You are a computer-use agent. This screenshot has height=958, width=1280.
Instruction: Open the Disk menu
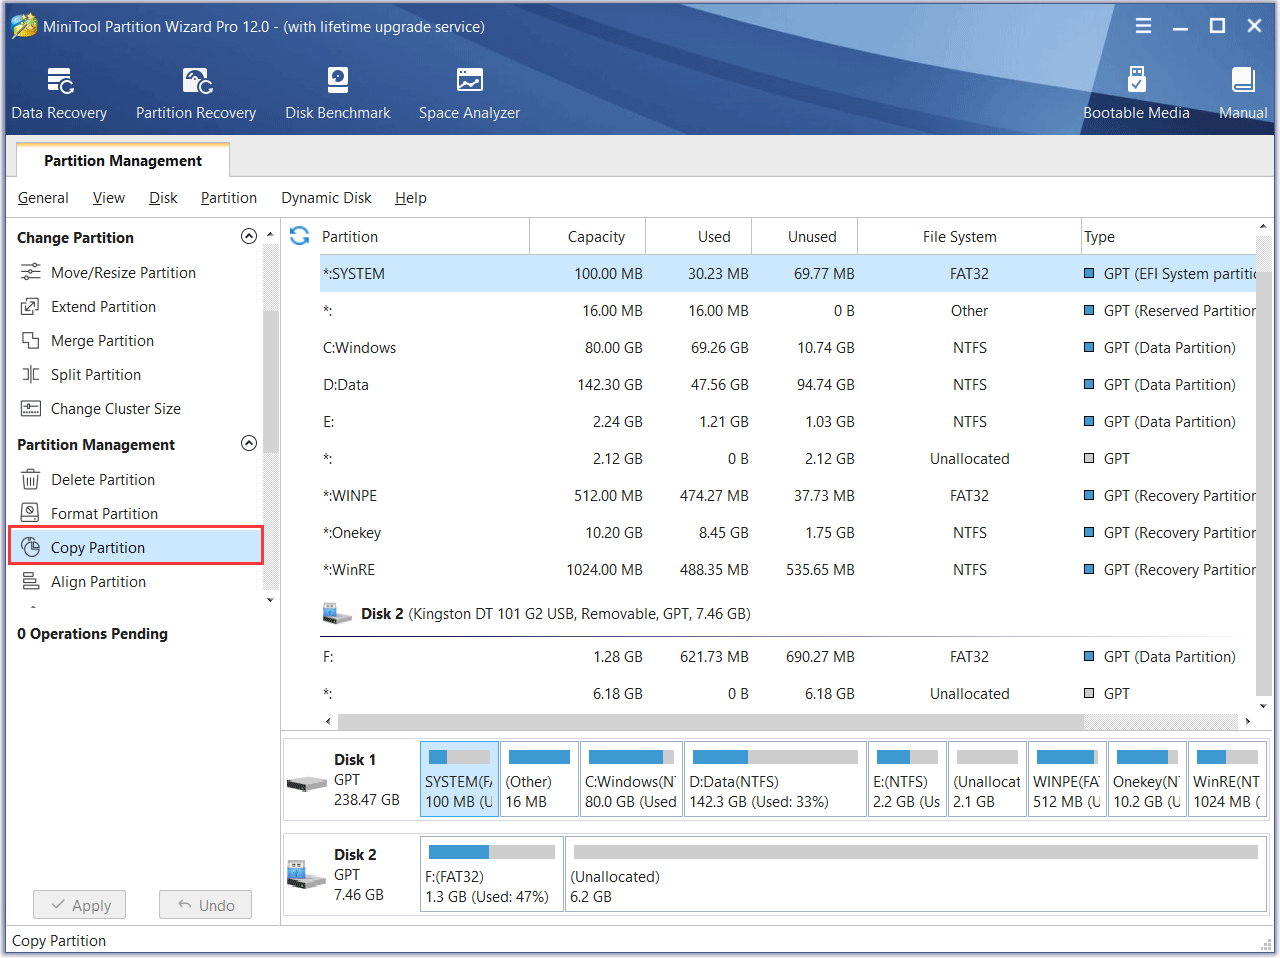[163, 197]
